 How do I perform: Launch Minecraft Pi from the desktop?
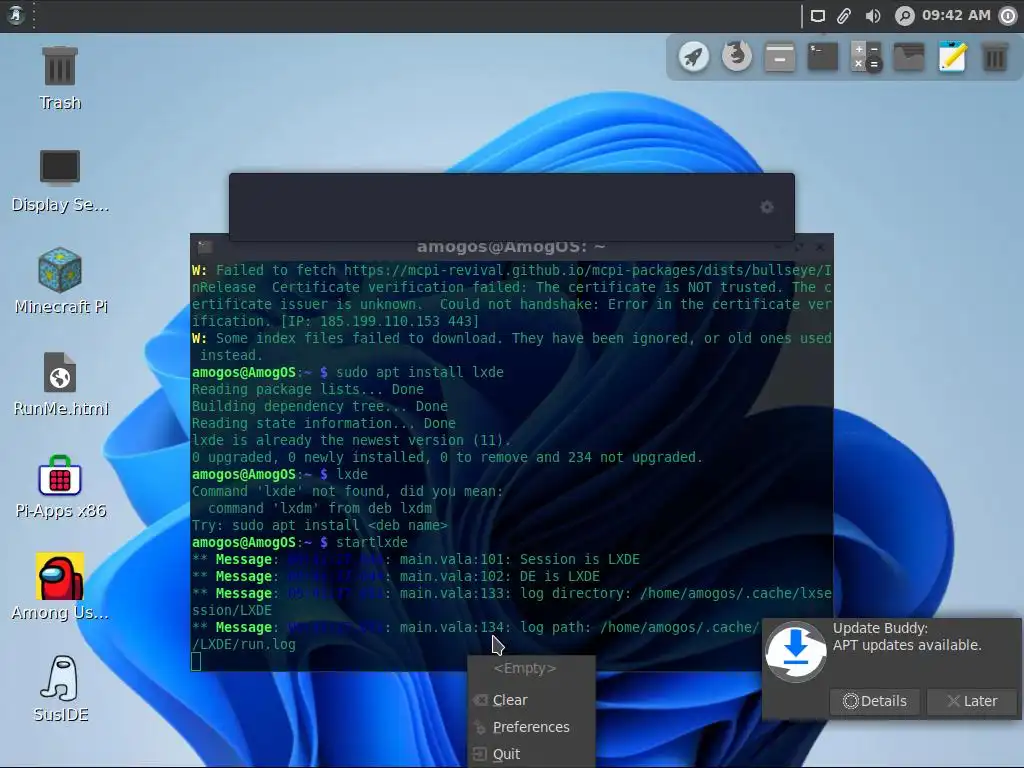pos(60,281)
